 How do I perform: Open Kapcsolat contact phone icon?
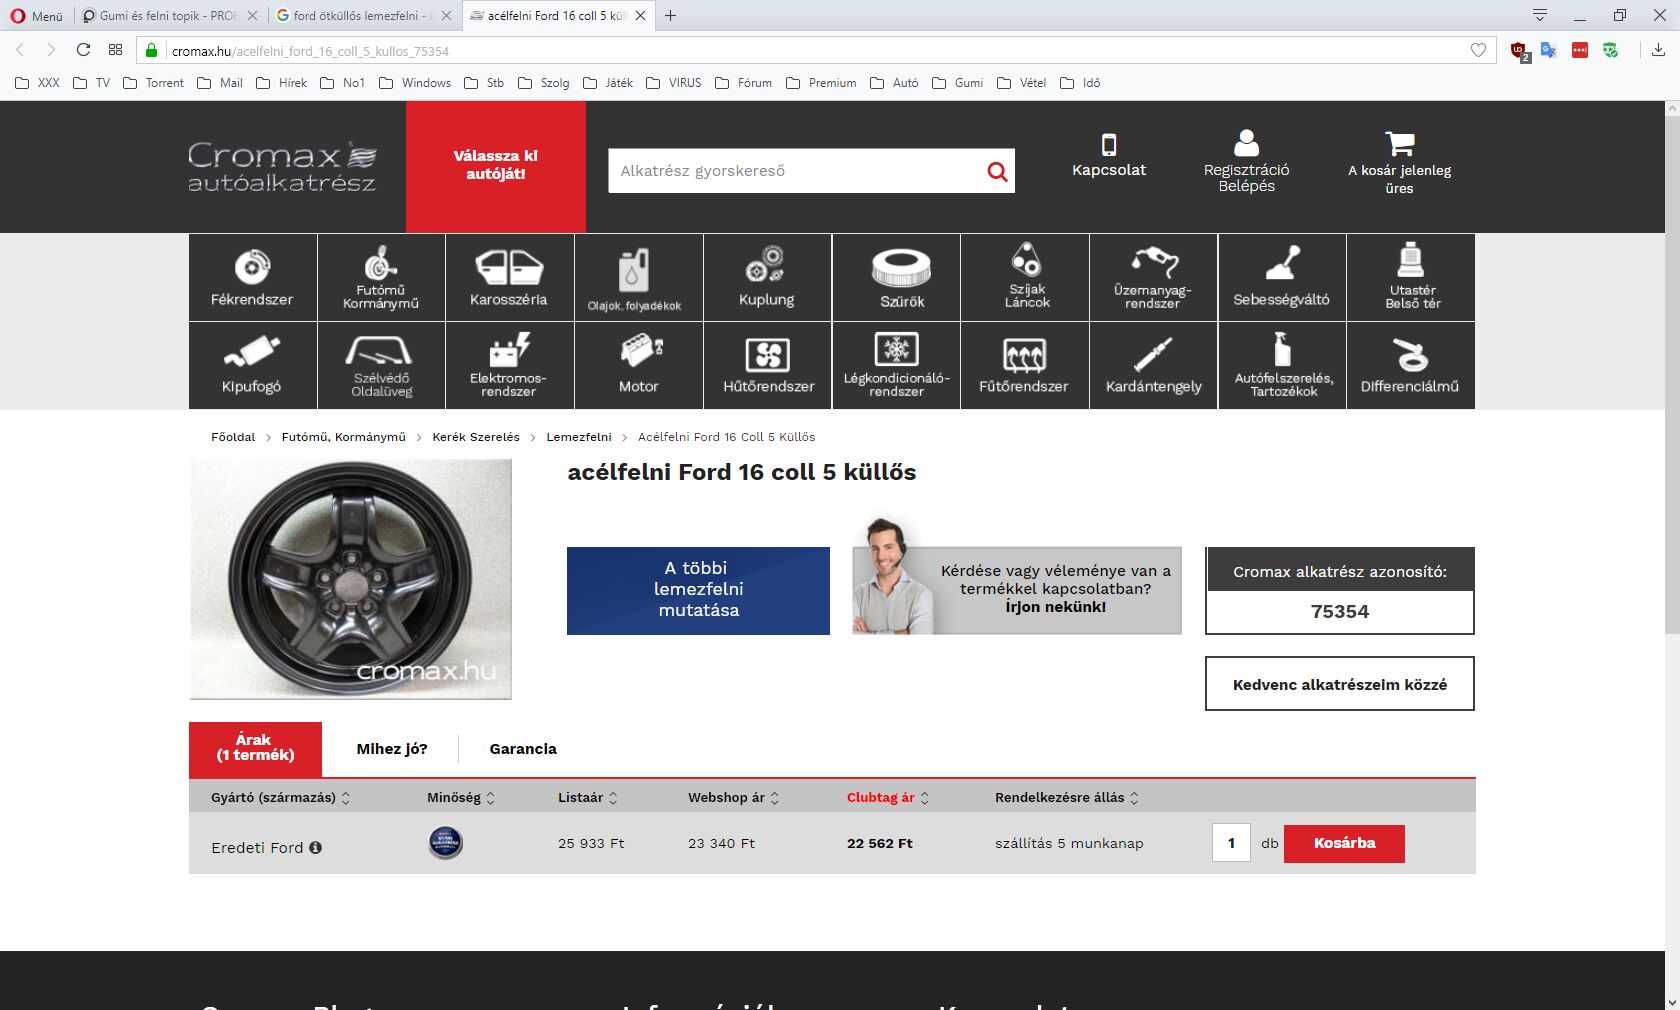[1109, 145]
